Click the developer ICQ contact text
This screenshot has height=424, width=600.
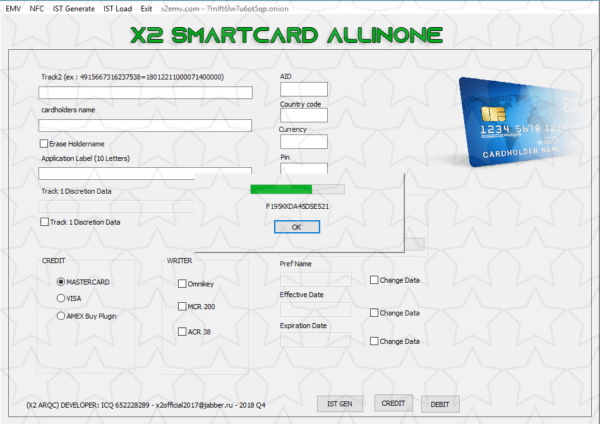click(x=145, y=405)
